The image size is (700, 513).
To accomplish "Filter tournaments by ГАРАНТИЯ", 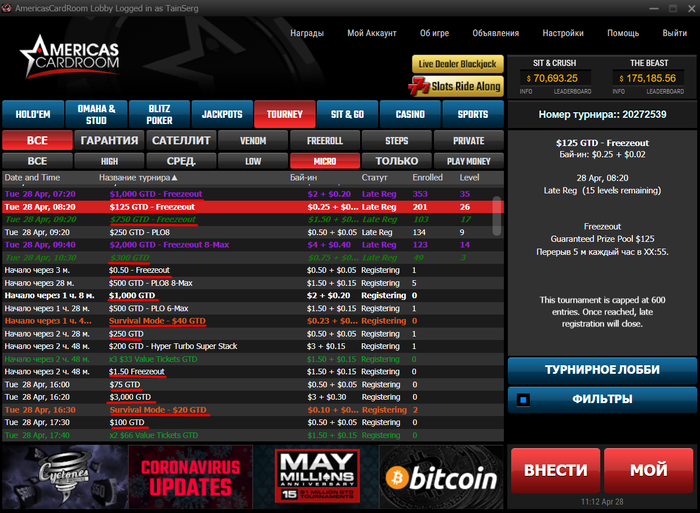I will click(x=109, y=141).
